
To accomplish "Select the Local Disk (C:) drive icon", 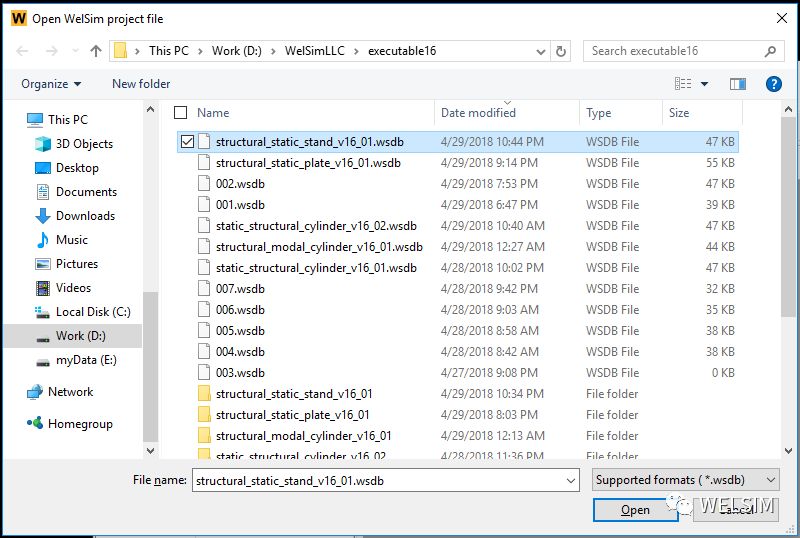I will [43, 312].
